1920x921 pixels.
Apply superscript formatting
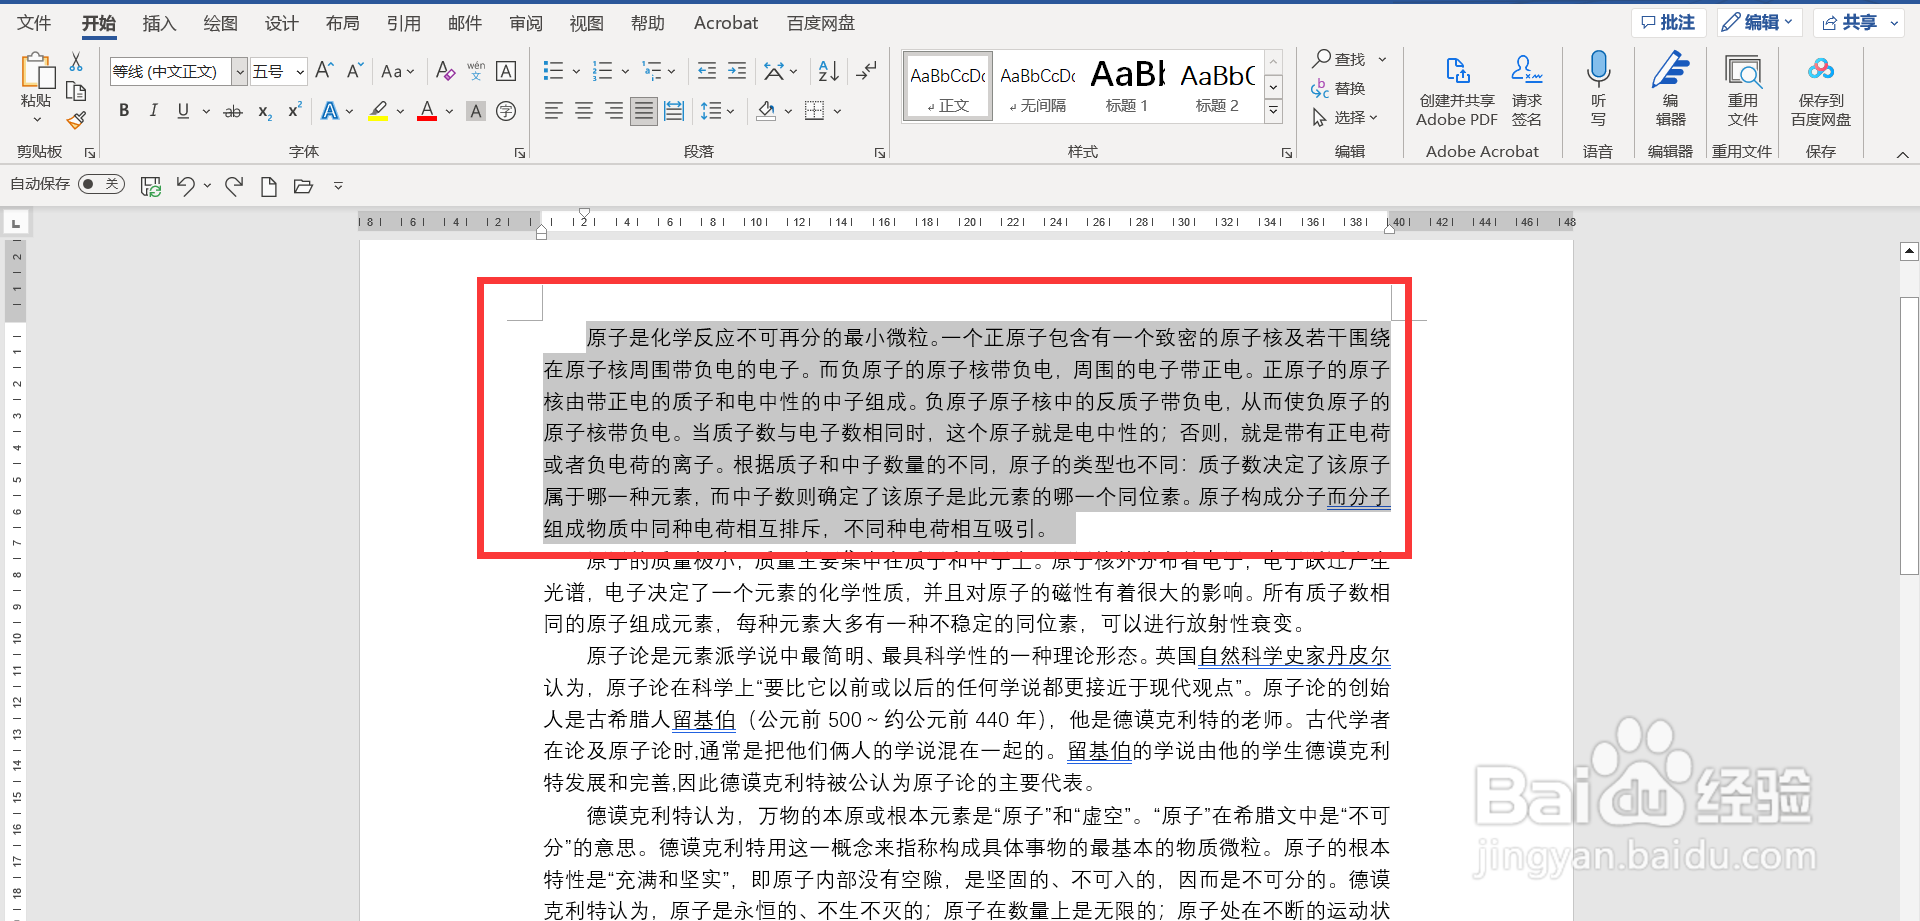[294, 111]
